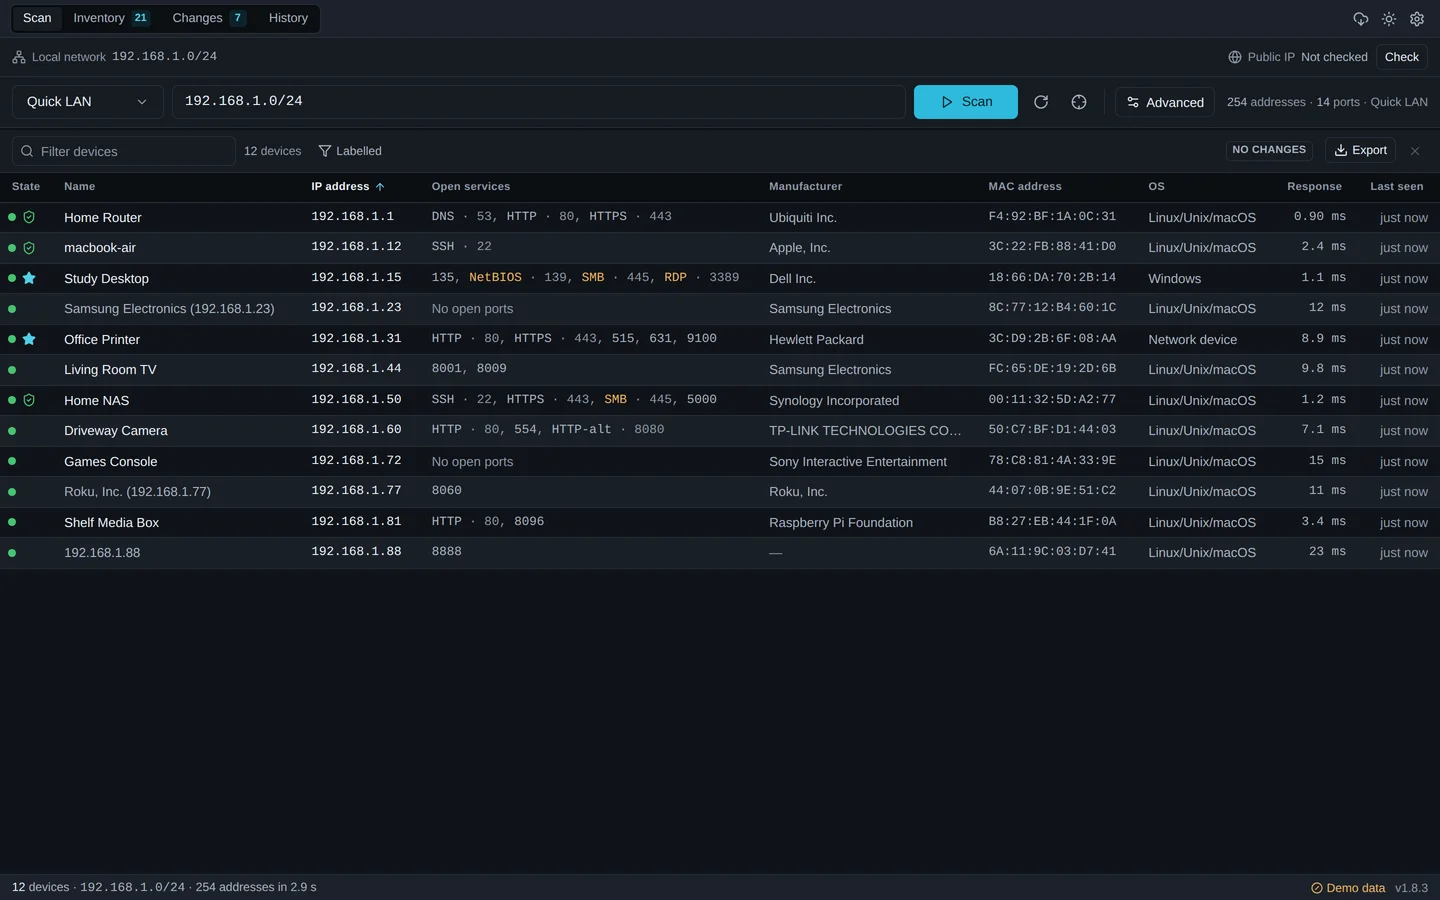The height and width of the screenshot is (900, 1440).
Task: Toggle the light/dark theme sun icon
Action: (1389, 19)
